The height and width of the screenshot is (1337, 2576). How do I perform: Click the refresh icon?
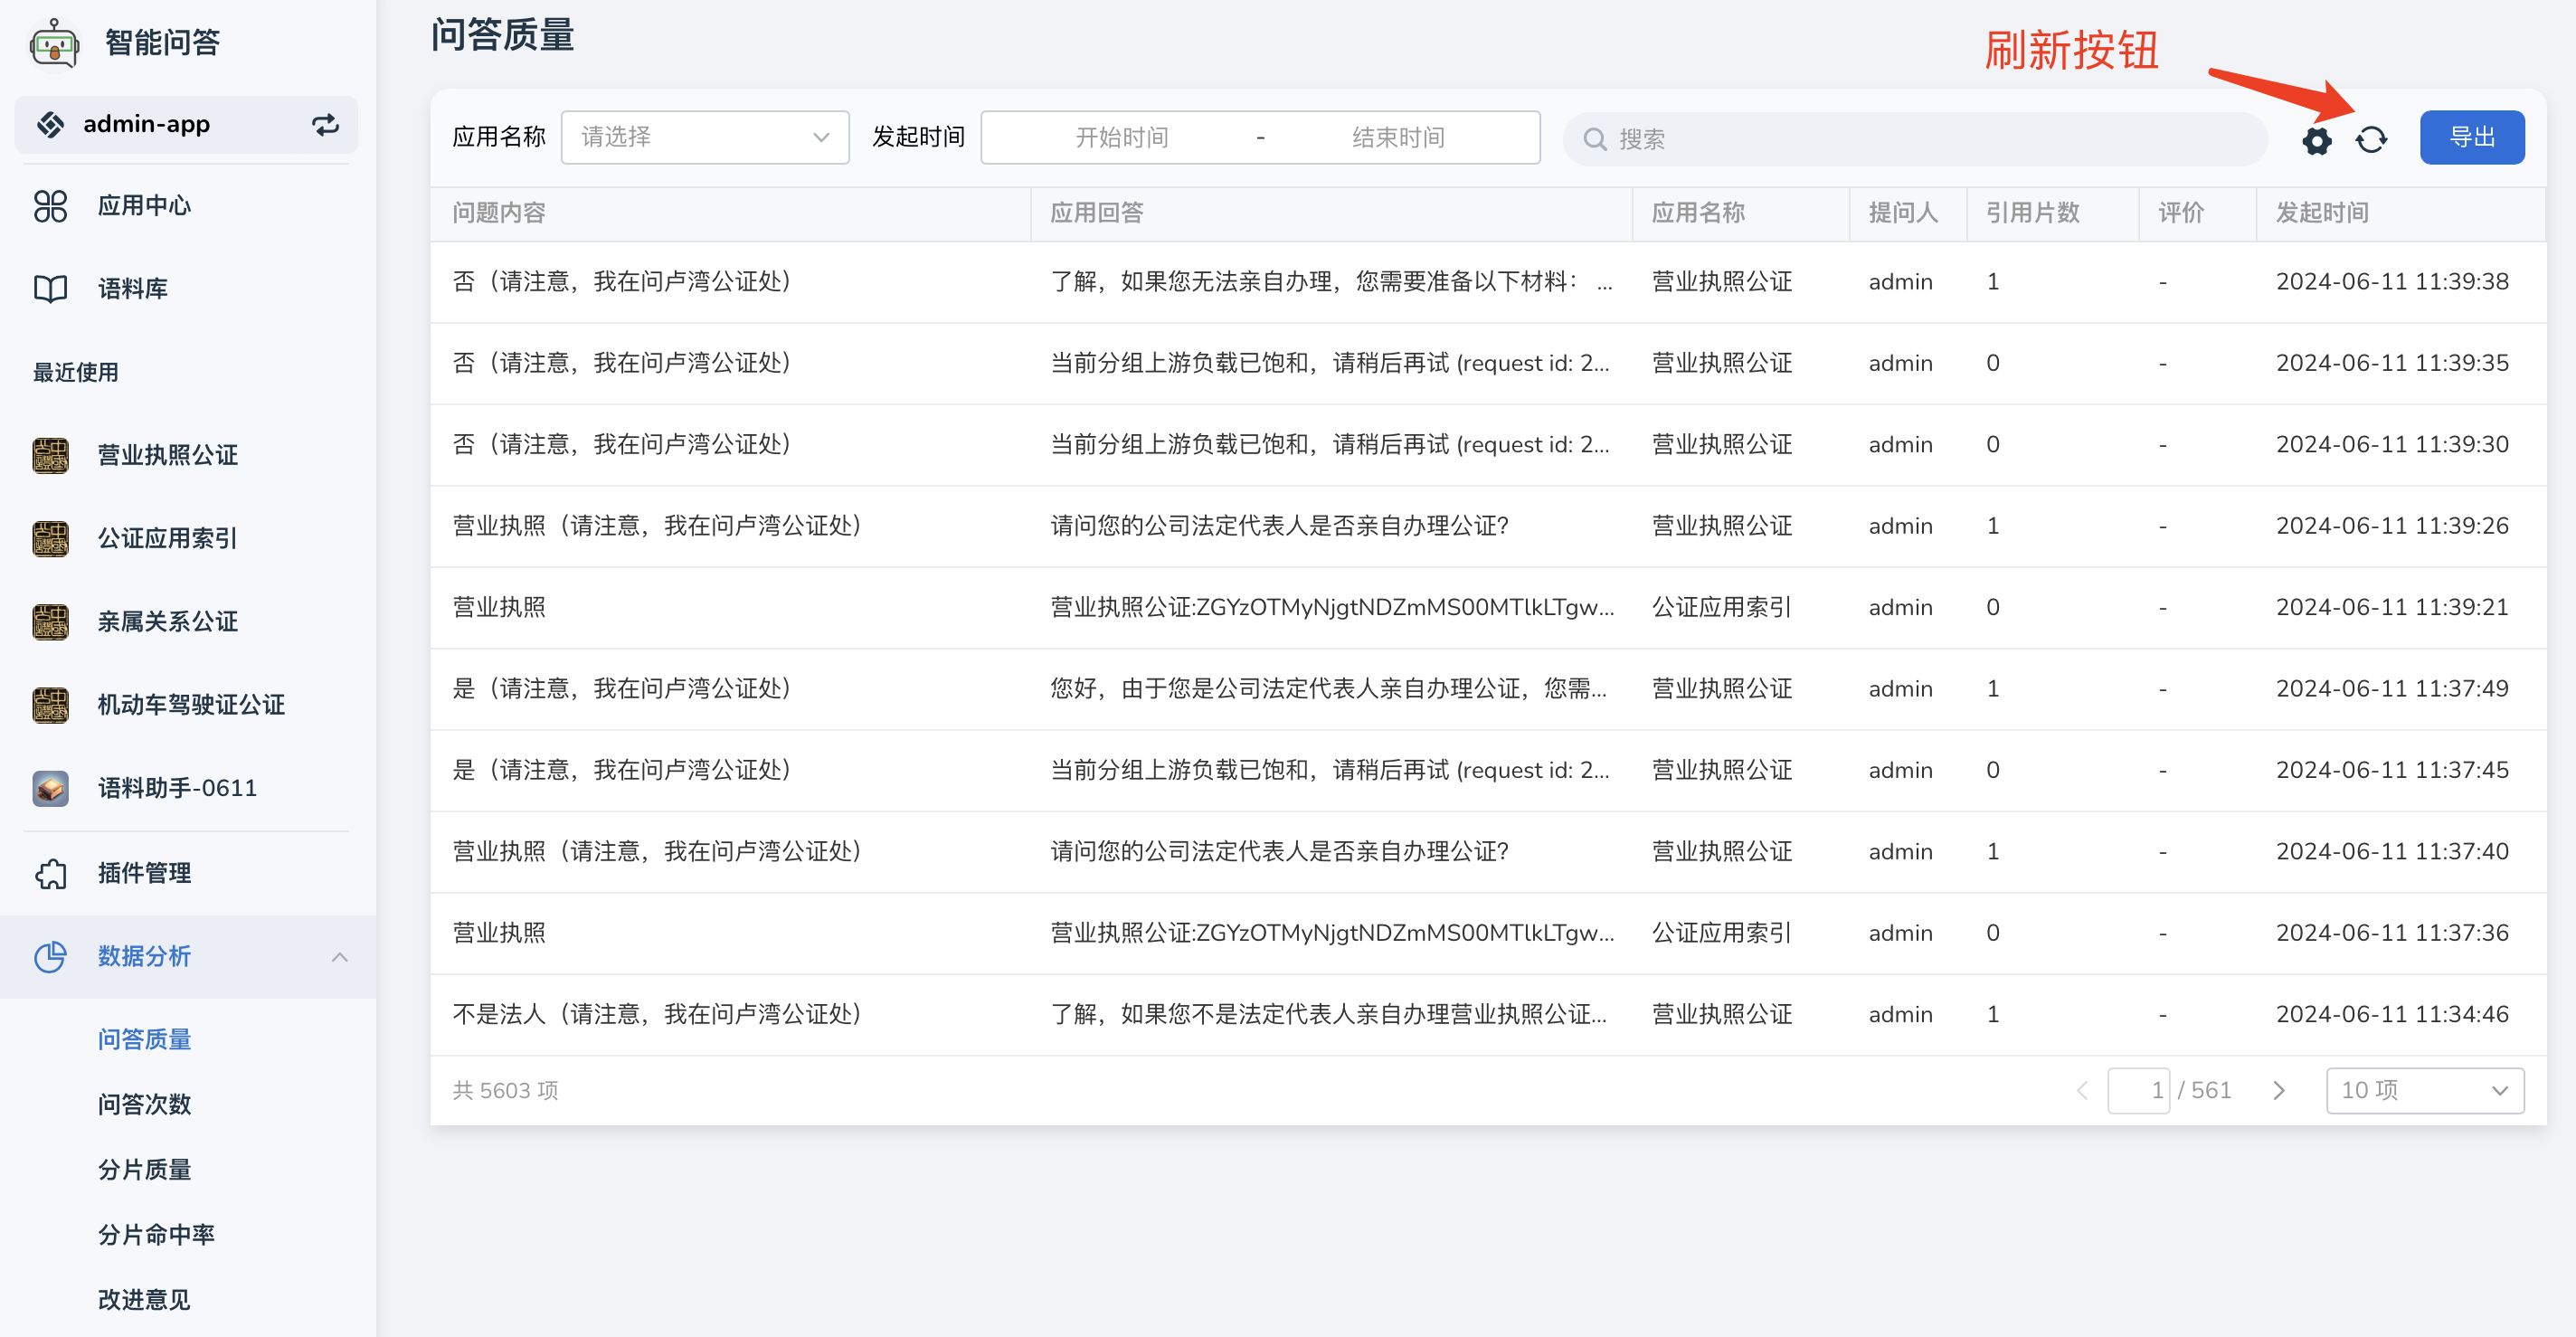click(2371, 139)
